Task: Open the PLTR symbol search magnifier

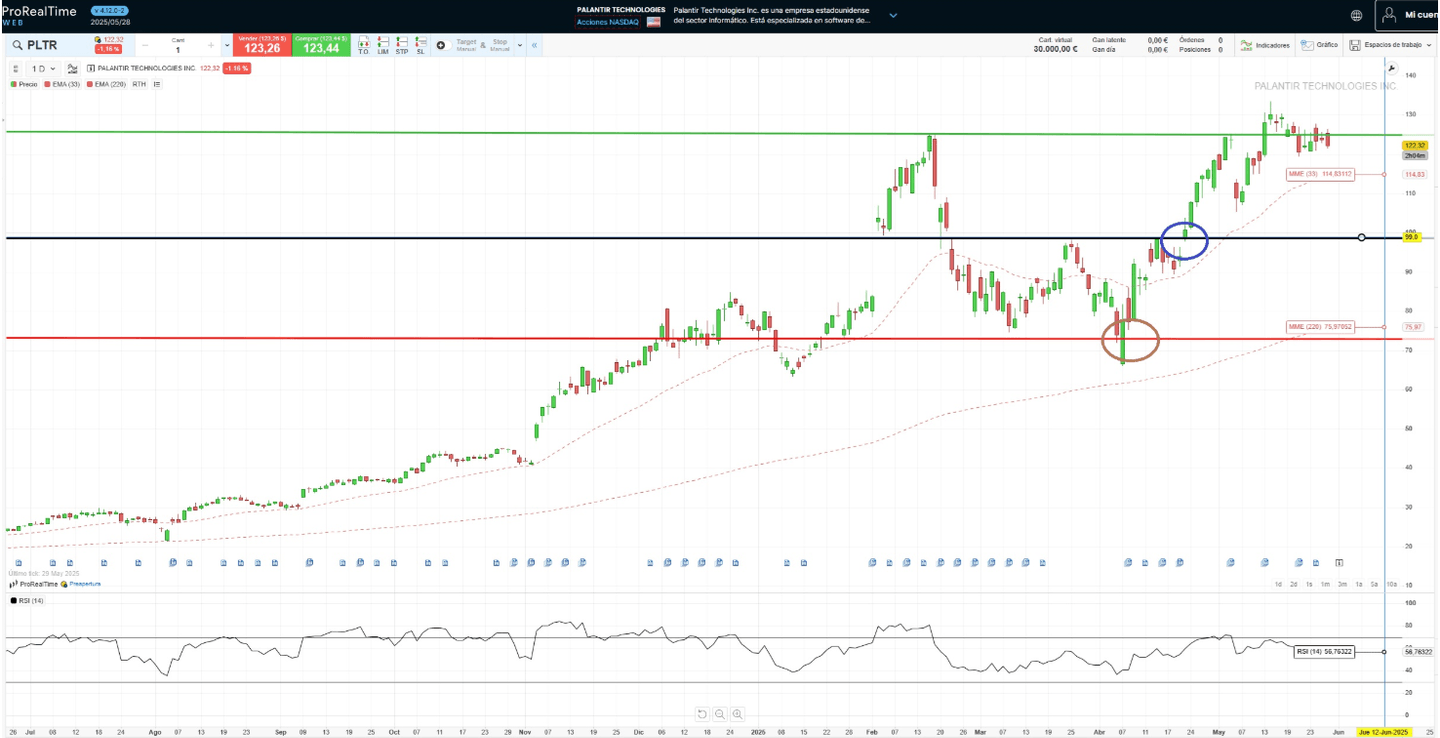Action: click(18, 45)
